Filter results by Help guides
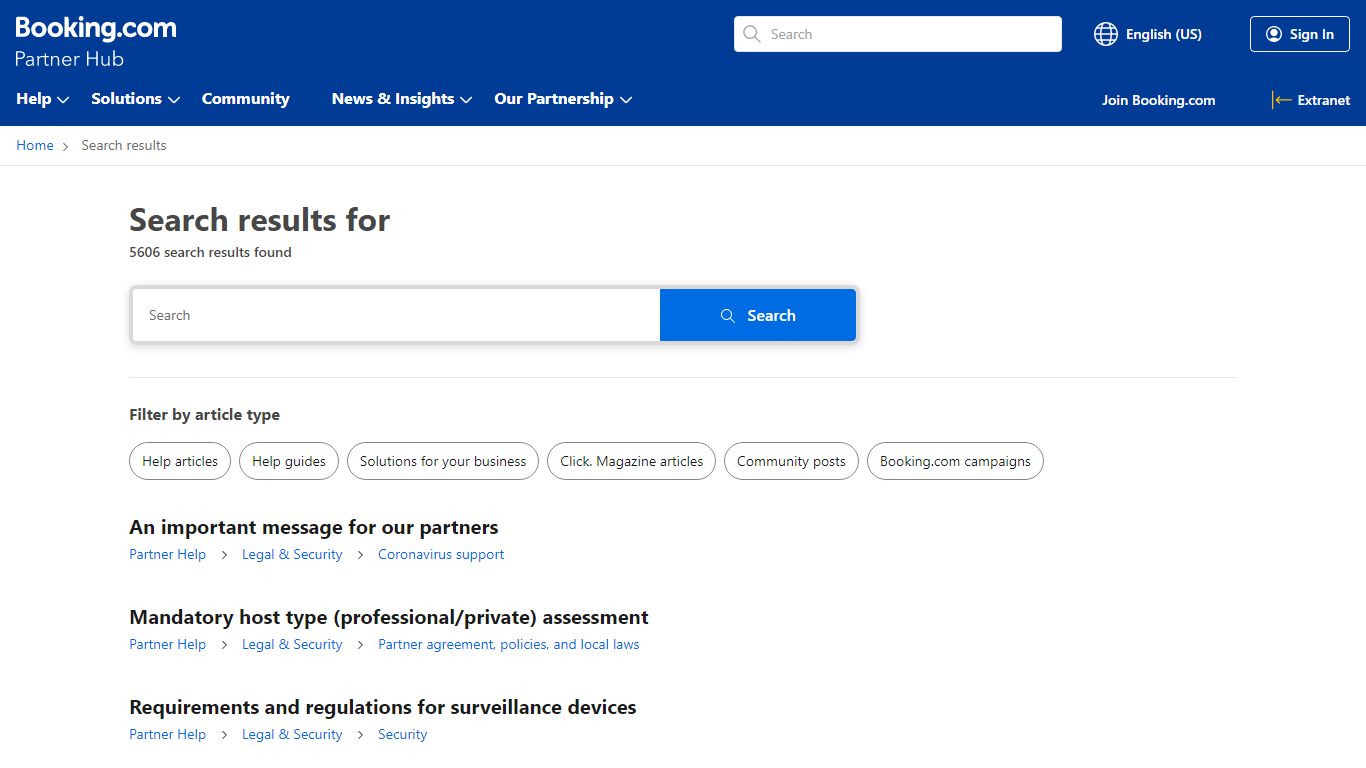Screen dimensions: 1366x768 [x=289, y=461]
